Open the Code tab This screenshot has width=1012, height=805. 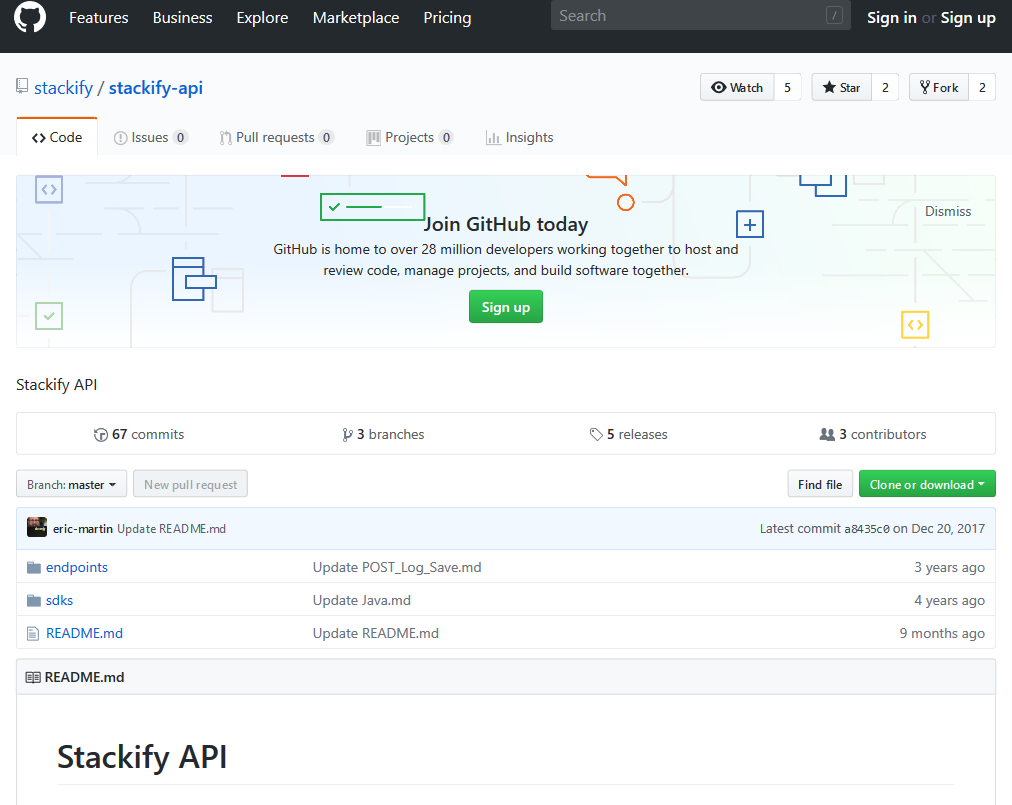pos(57,138)
